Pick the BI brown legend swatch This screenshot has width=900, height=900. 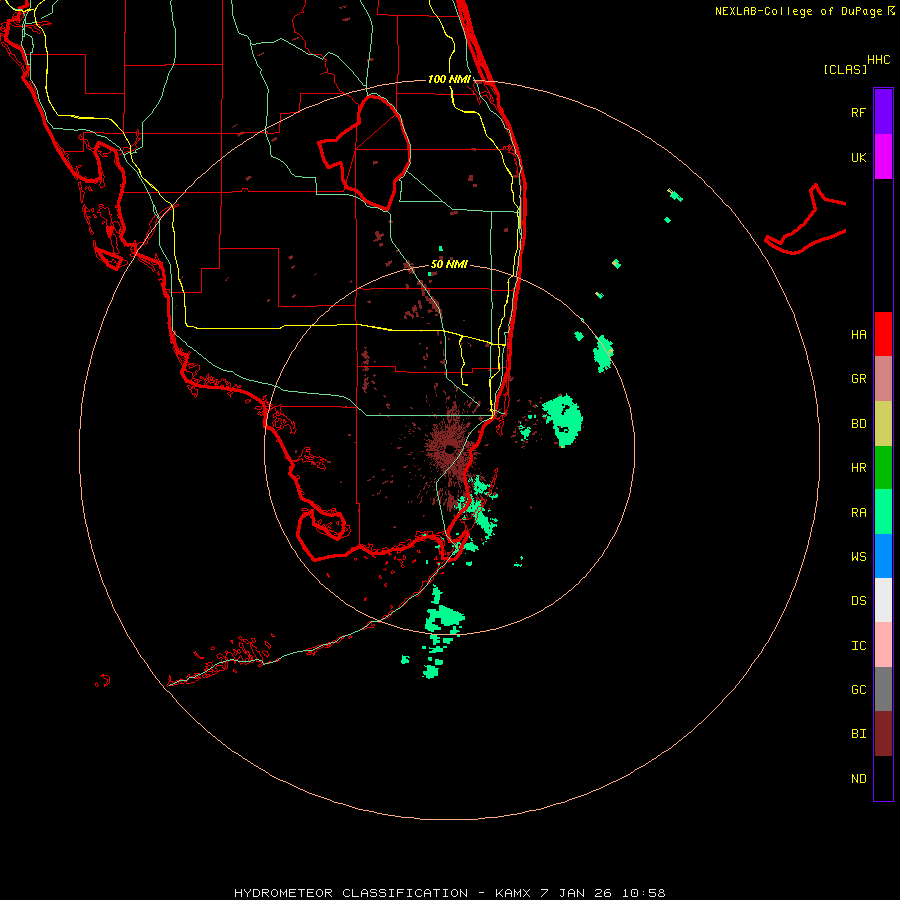(x=883, y=734)
